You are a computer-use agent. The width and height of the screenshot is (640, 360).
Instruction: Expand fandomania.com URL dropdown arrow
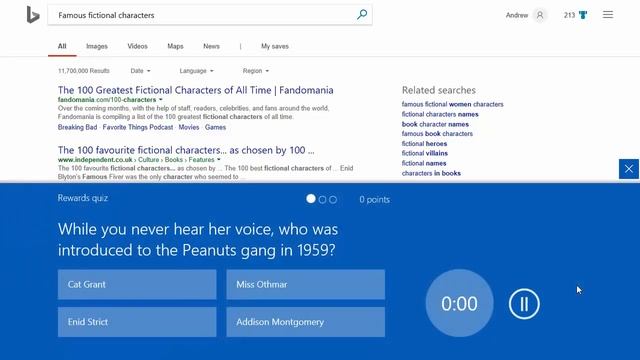(160, 100)
